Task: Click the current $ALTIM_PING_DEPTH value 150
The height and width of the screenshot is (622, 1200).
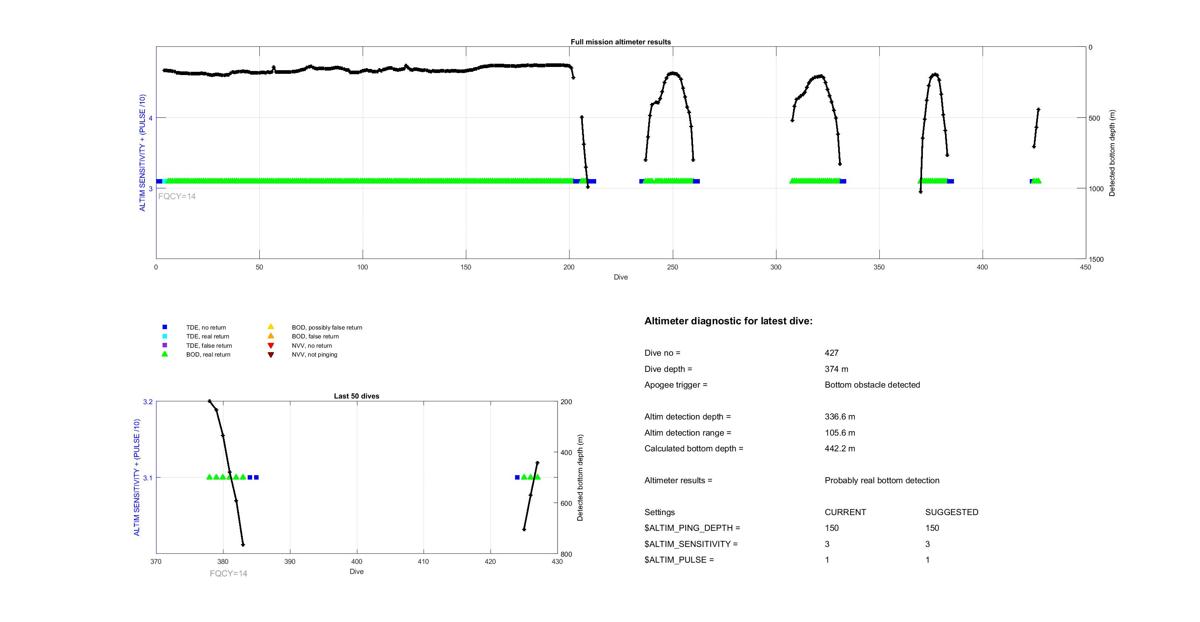Action: [832, 528]
